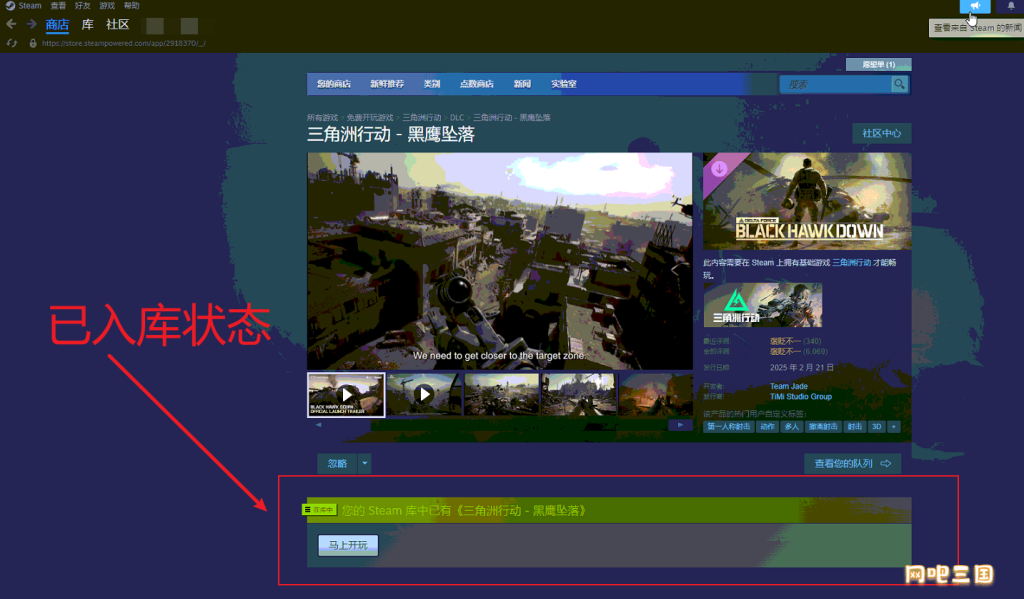Open 实验室 in the store nav
Viewport: 1024px width, 599px height.
[564, 84]
